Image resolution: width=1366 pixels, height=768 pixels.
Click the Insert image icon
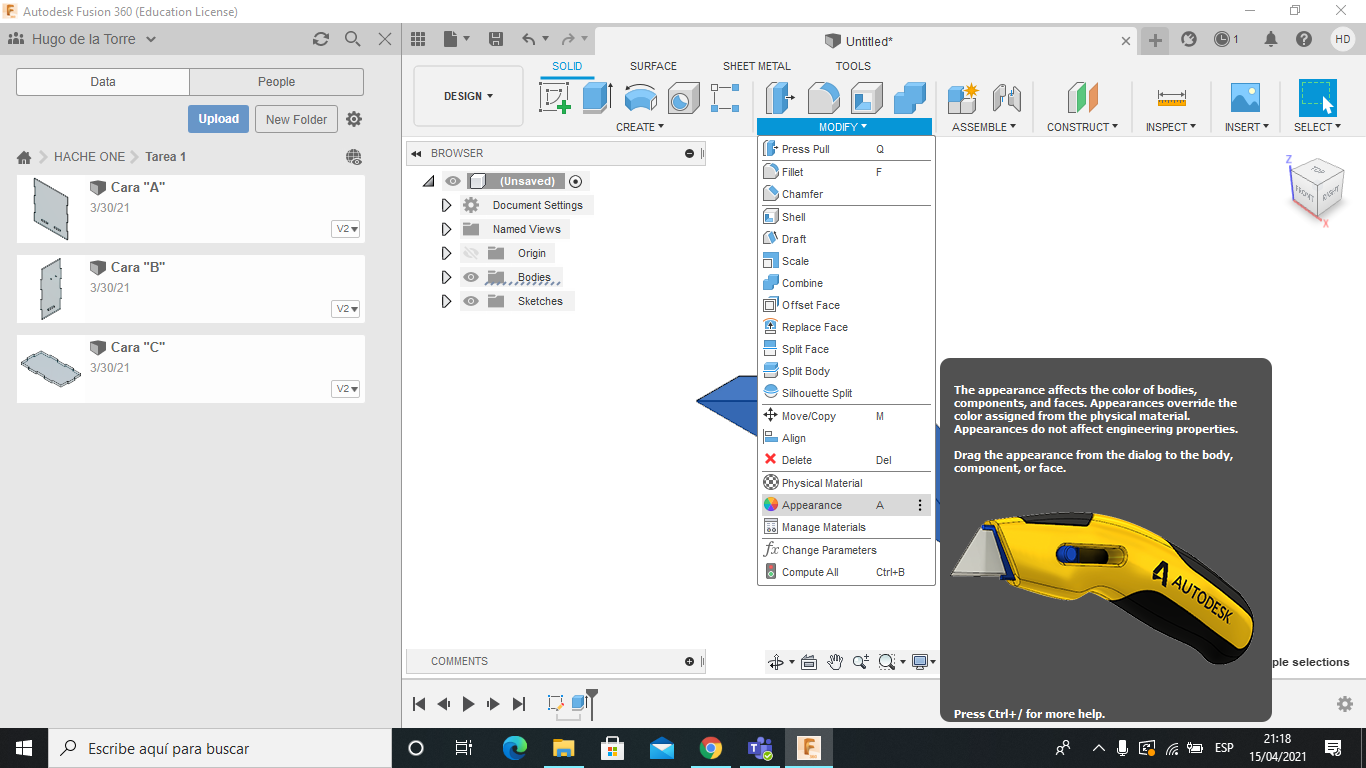(x=1245, y=98)
